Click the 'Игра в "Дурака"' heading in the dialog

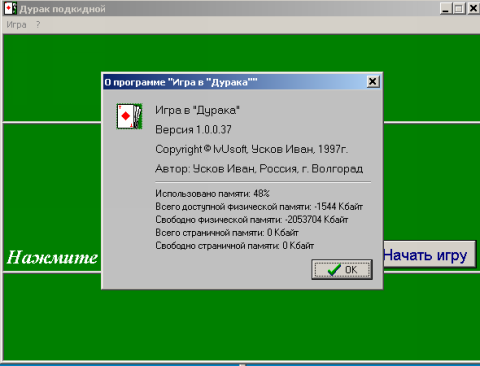coord(197,110)
